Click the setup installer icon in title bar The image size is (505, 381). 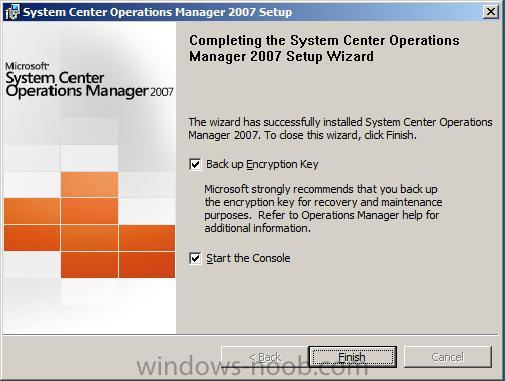tap(12, 12)
